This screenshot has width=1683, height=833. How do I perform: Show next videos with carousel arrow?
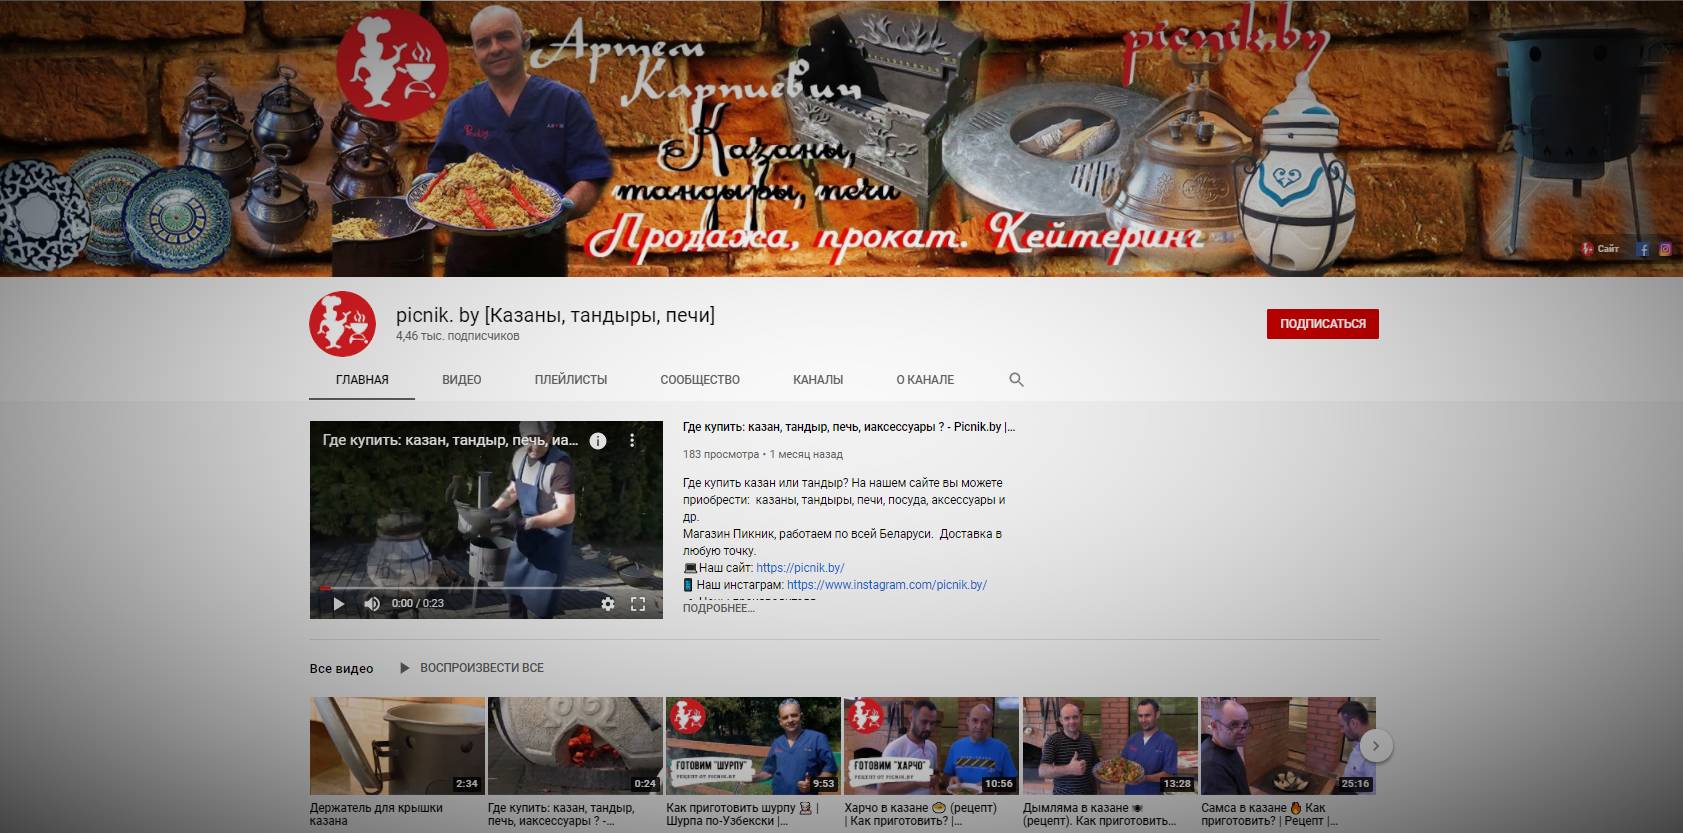[x=1376, y=746]
